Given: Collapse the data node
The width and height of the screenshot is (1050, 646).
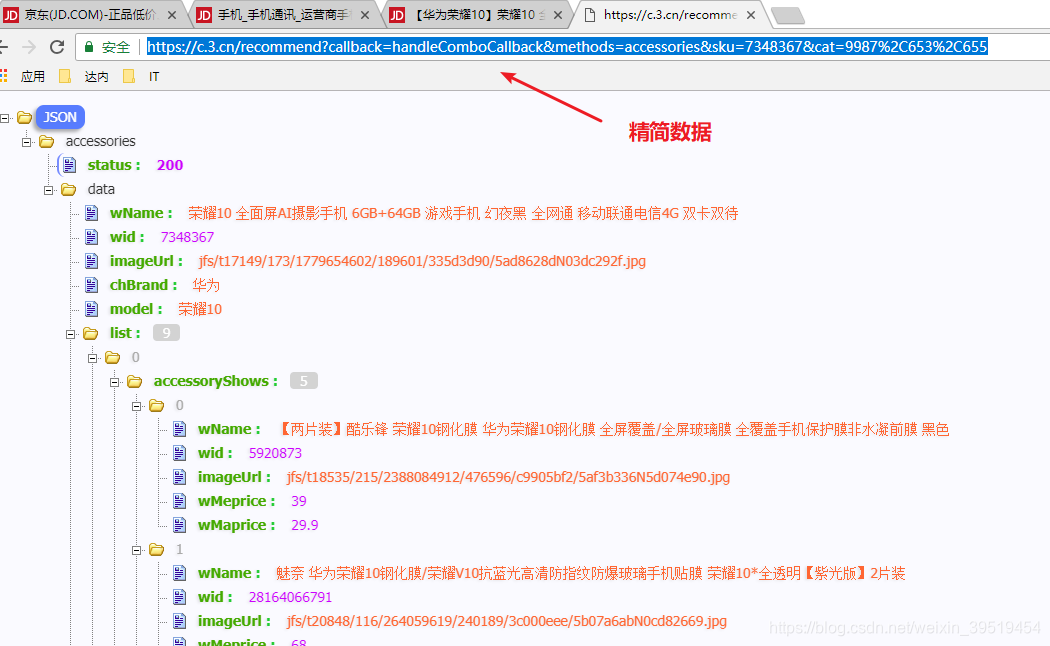Looking at the screenshot, I should click(48, 190).
